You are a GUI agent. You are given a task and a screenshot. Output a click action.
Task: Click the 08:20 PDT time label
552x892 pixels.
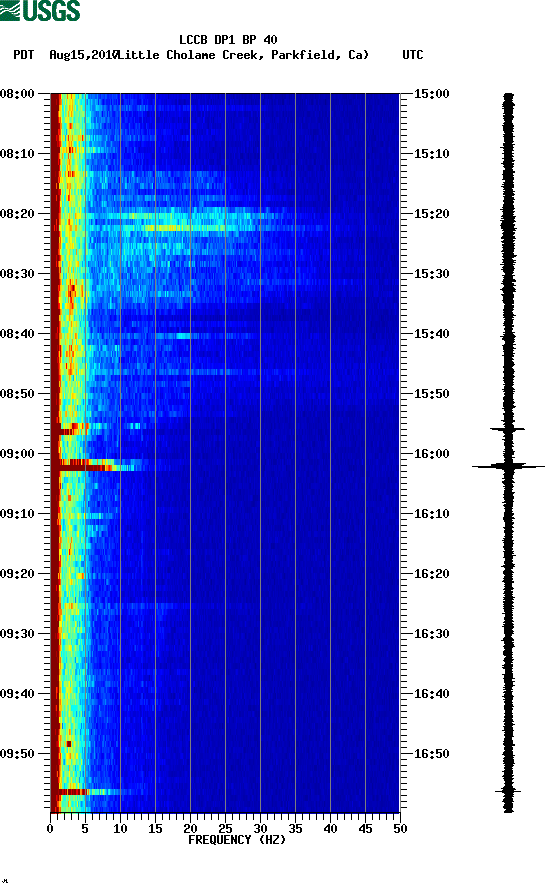(x=17, y=214)
